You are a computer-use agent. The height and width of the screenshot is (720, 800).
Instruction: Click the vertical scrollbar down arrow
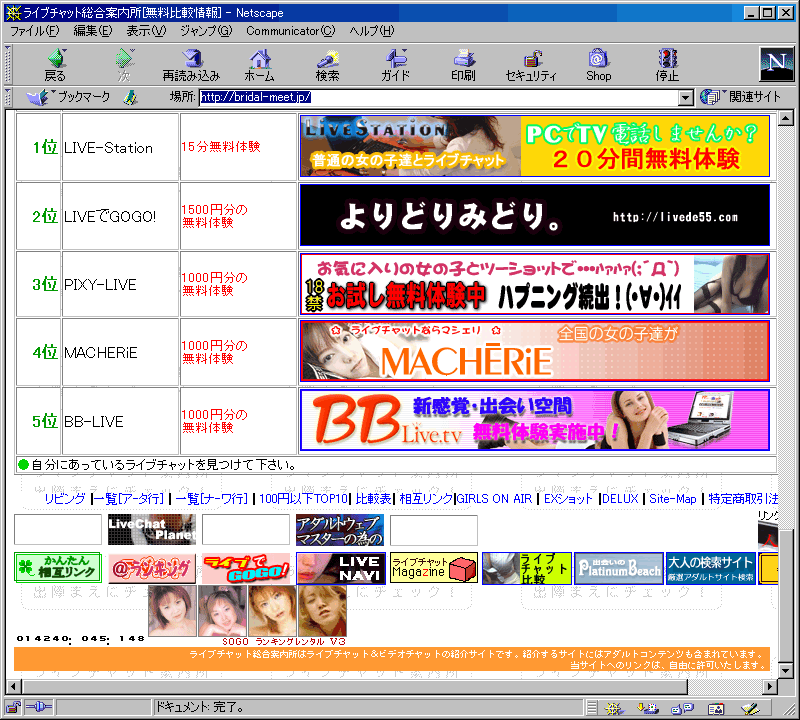[x=786, y=671]
